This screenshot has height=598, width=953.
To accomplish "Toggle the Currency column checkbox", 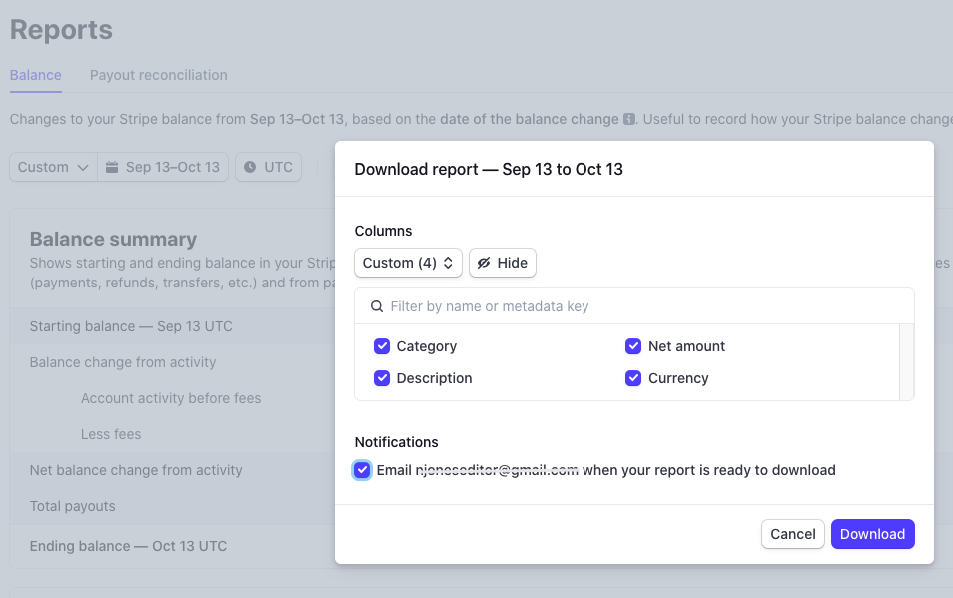I will pyautogui.click(x=633, y=378).
